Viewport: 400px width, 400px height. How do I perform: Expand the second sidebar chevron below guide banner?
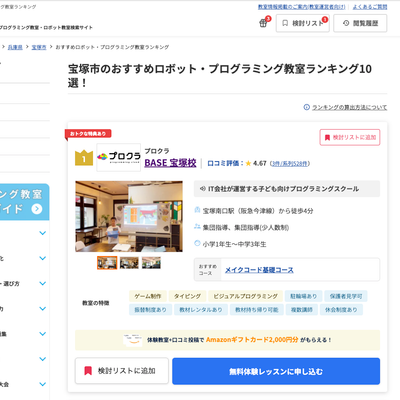[x=43, y=258]
